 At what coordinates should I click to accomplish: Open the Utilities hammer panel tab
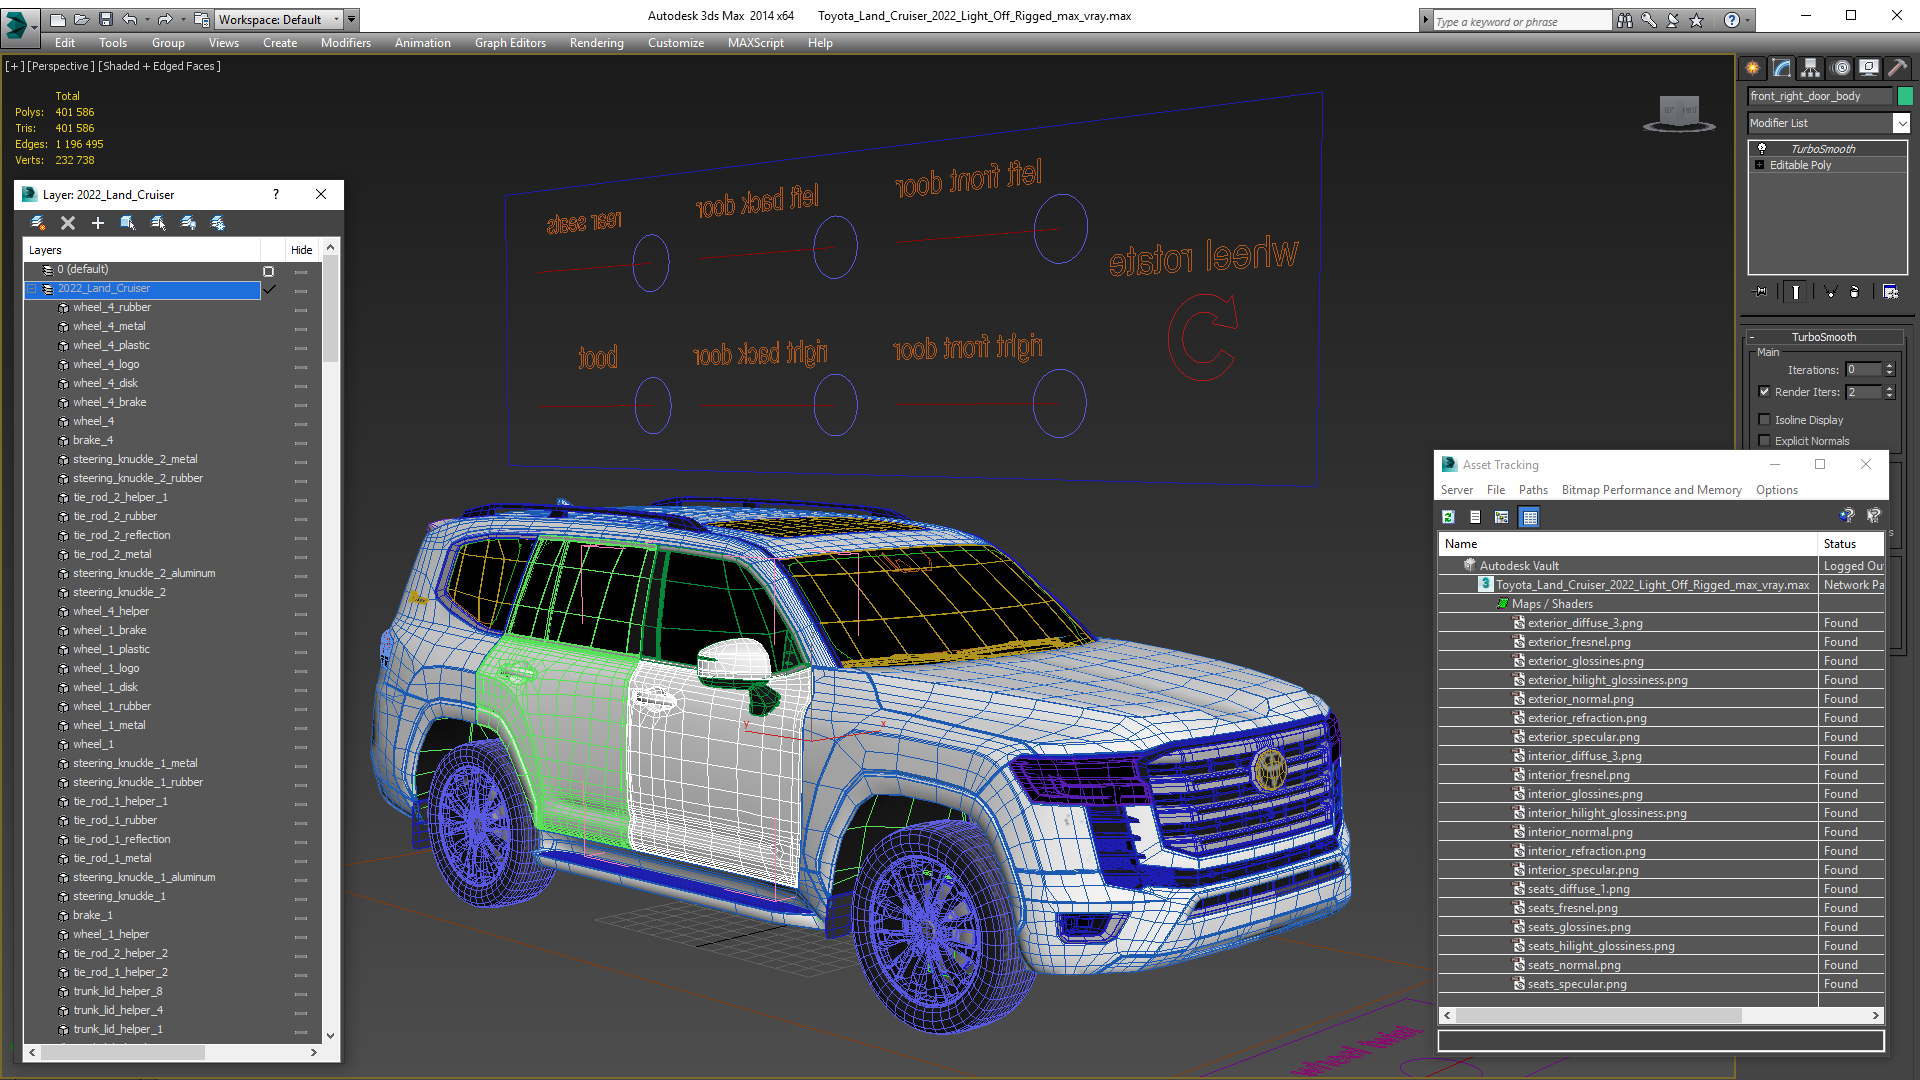click(x=1897, y=68)
